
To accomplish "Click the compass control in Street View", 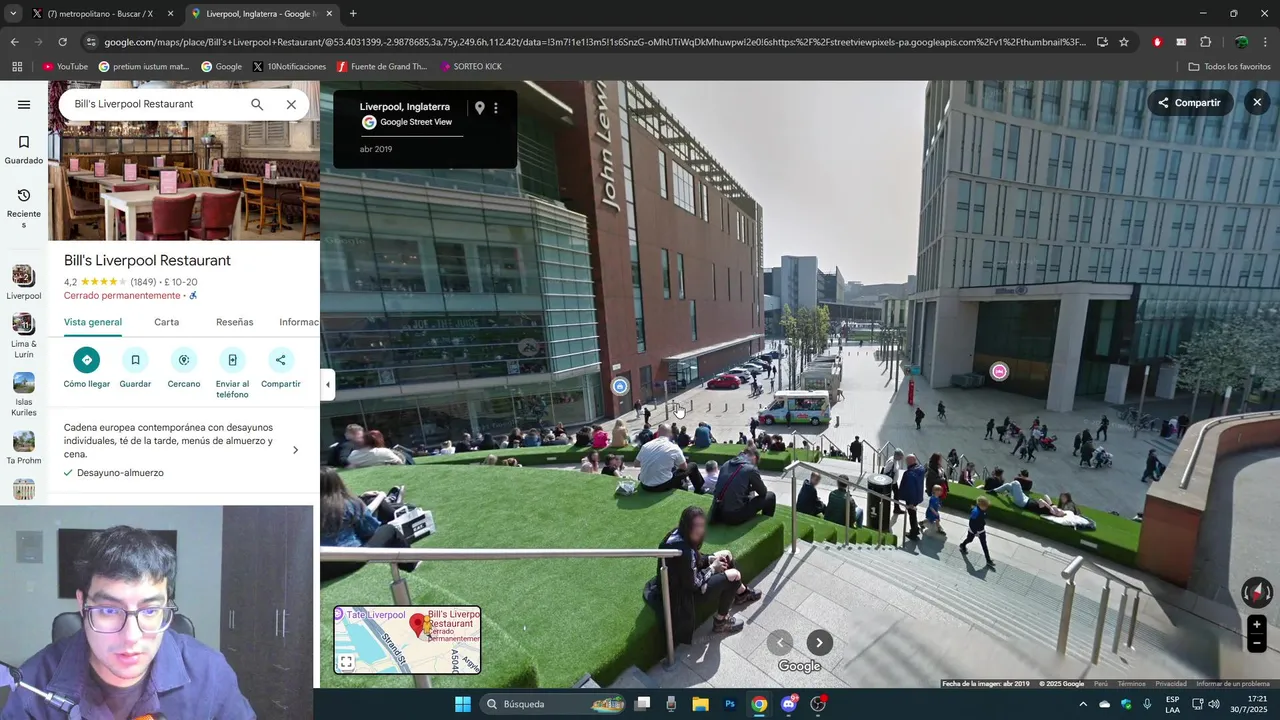I will [x=1257, y=593].
